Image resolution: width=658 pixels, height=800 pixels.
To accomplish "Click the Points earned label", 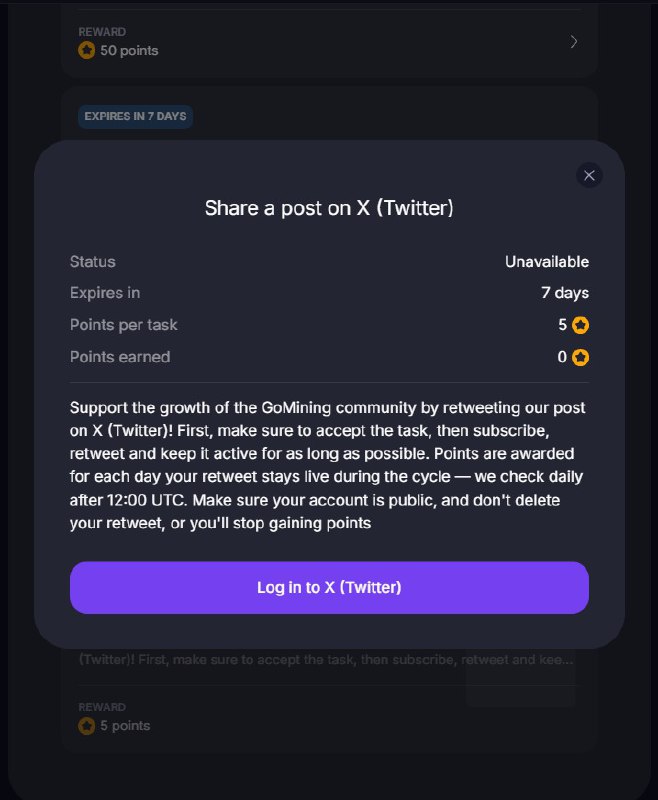I will 120,357.
